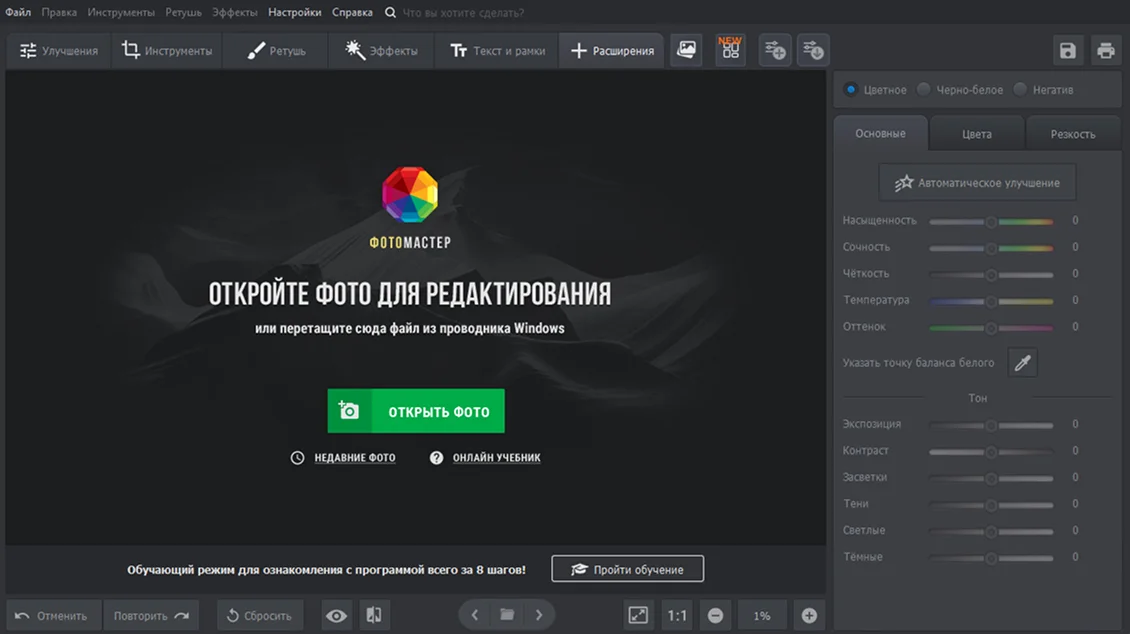Image resolution: width=1130 pixels, height=634 pixels.
Task: Click the Температура slider handle
Action: pos(991,301)
